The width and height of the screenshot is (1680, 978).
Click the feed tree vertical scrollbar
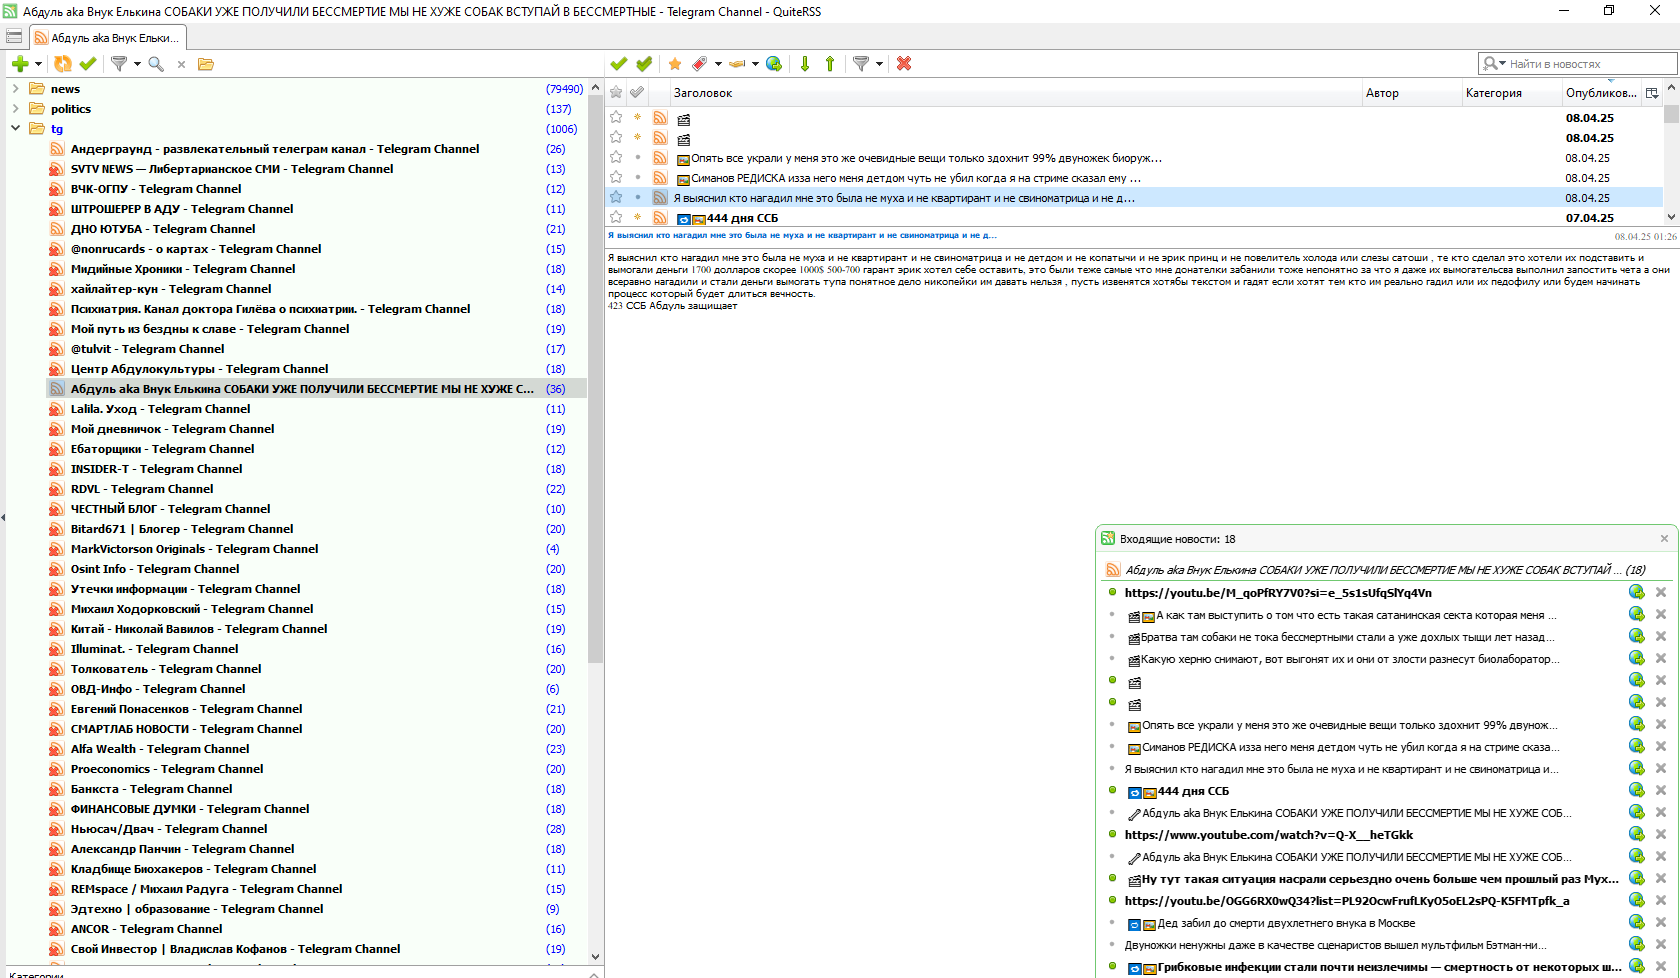(596, 380)
